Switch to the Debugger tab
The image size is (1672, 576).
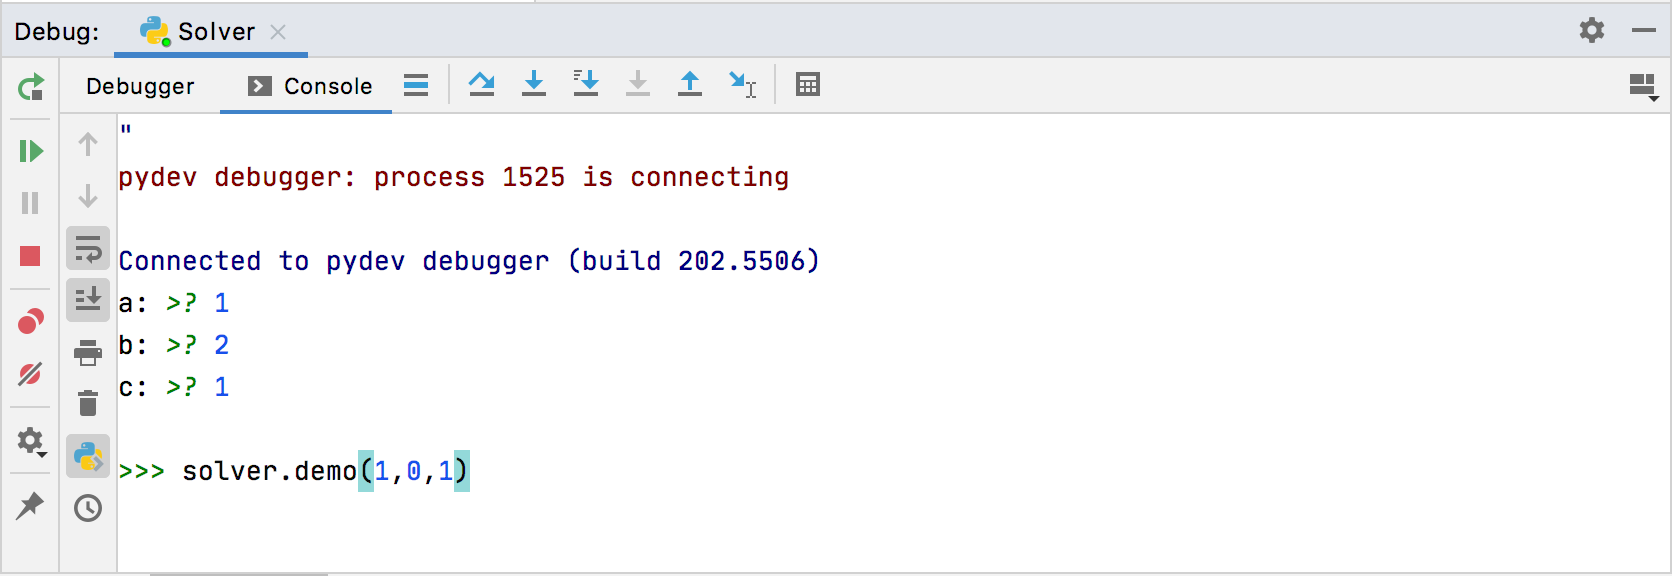click(x=140, y=87)
